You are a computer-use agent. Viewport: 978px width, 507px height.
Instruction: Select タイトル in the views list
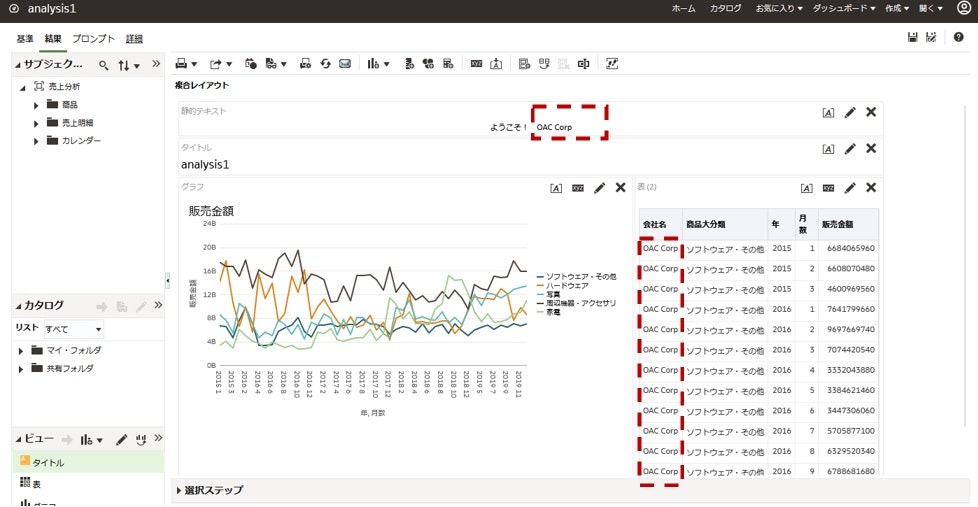tap(87, 462)
